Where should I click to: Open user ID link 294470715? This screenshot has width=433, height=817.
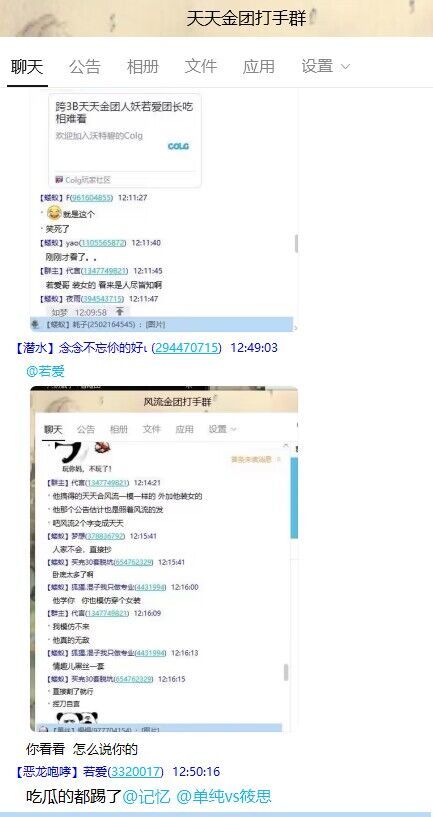coord(187,348)
